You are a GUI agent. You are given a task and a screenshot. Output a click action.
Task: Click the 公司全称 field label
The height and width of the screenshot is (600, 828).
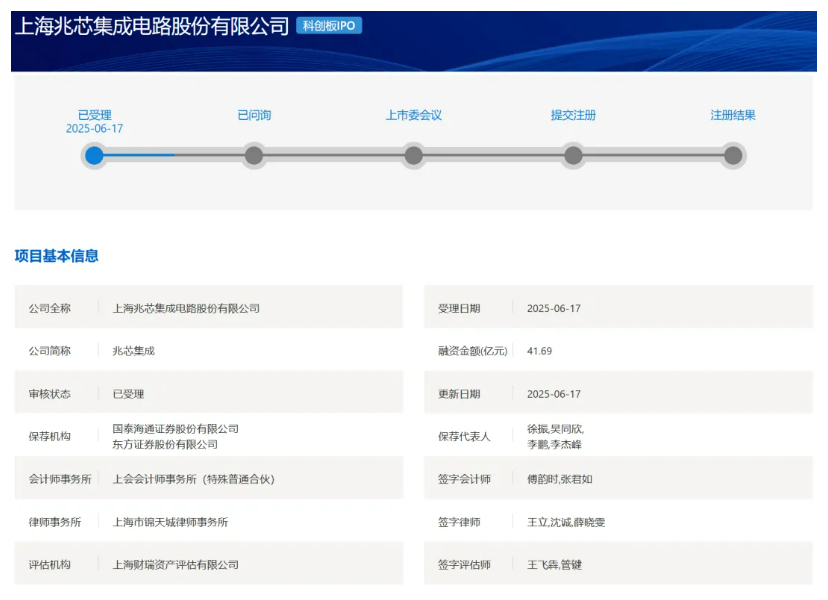tap(50, 308)
